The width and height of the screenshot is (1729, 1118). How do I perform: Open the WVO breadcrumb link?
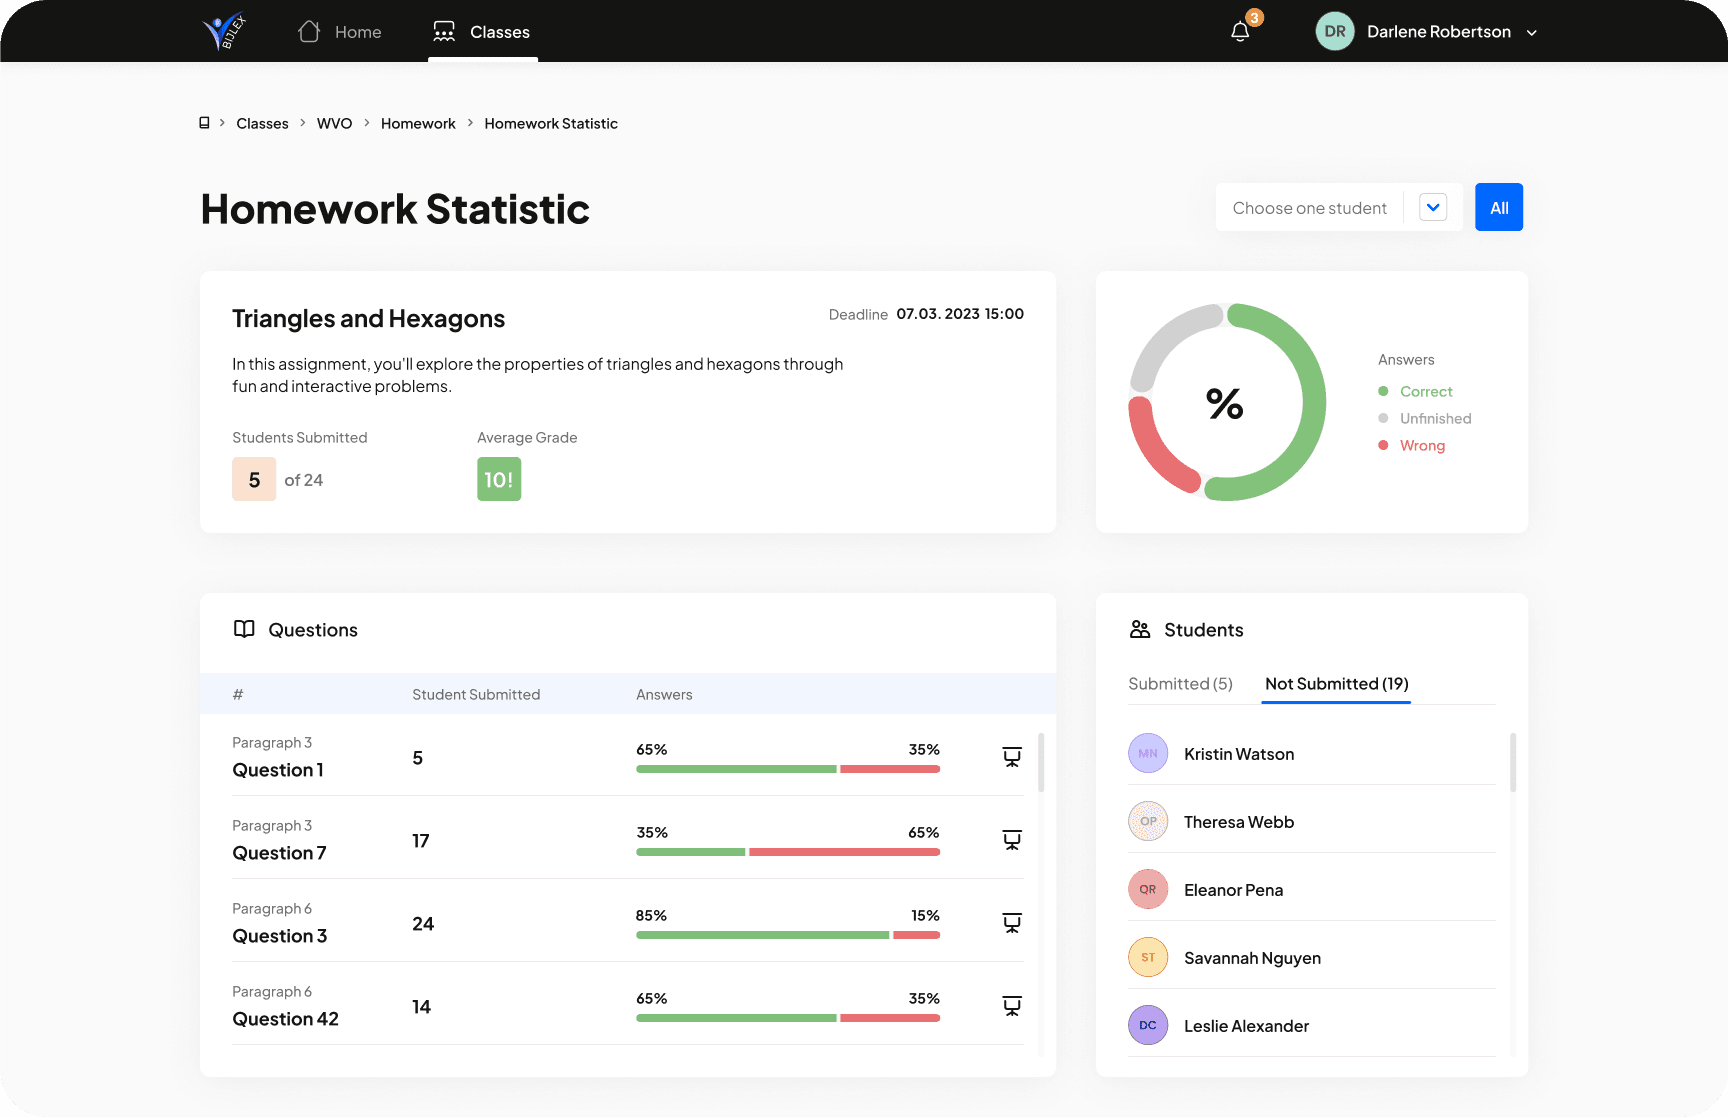(334, 123)
